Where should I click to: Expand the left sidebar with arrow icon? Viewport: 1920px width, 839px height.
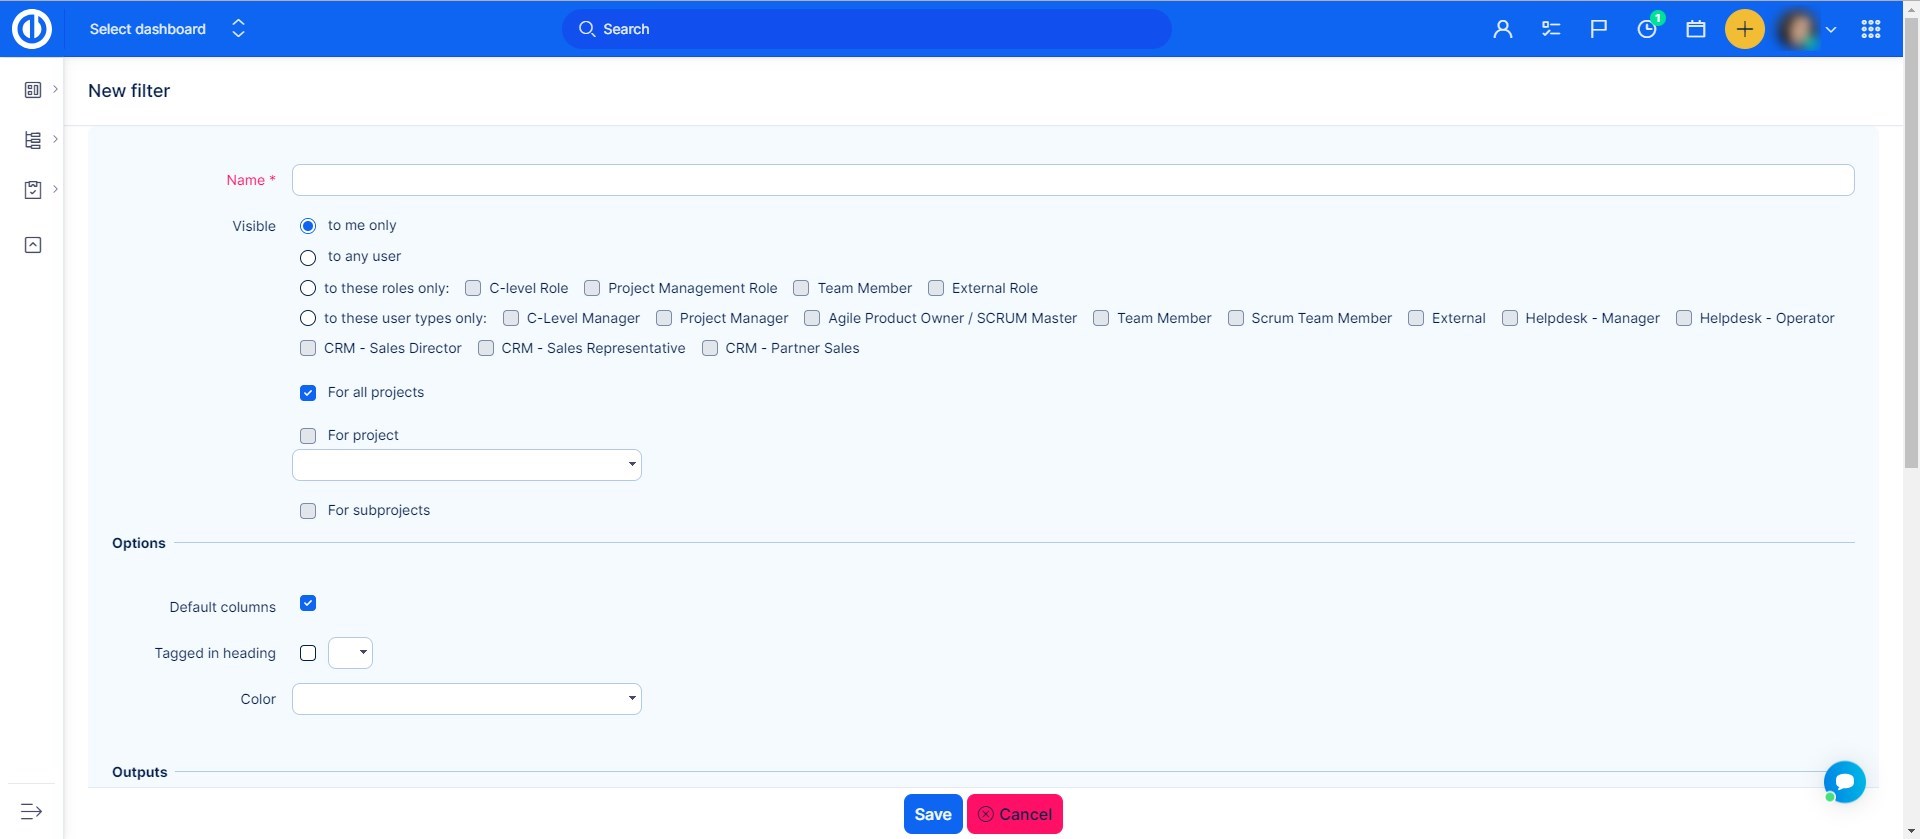[x=32, y=811]
